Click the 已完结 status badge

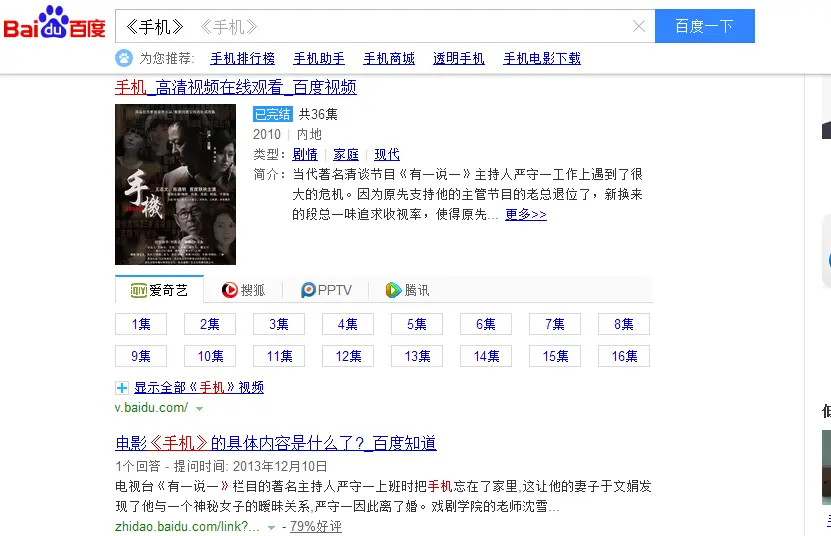(272, 114)
